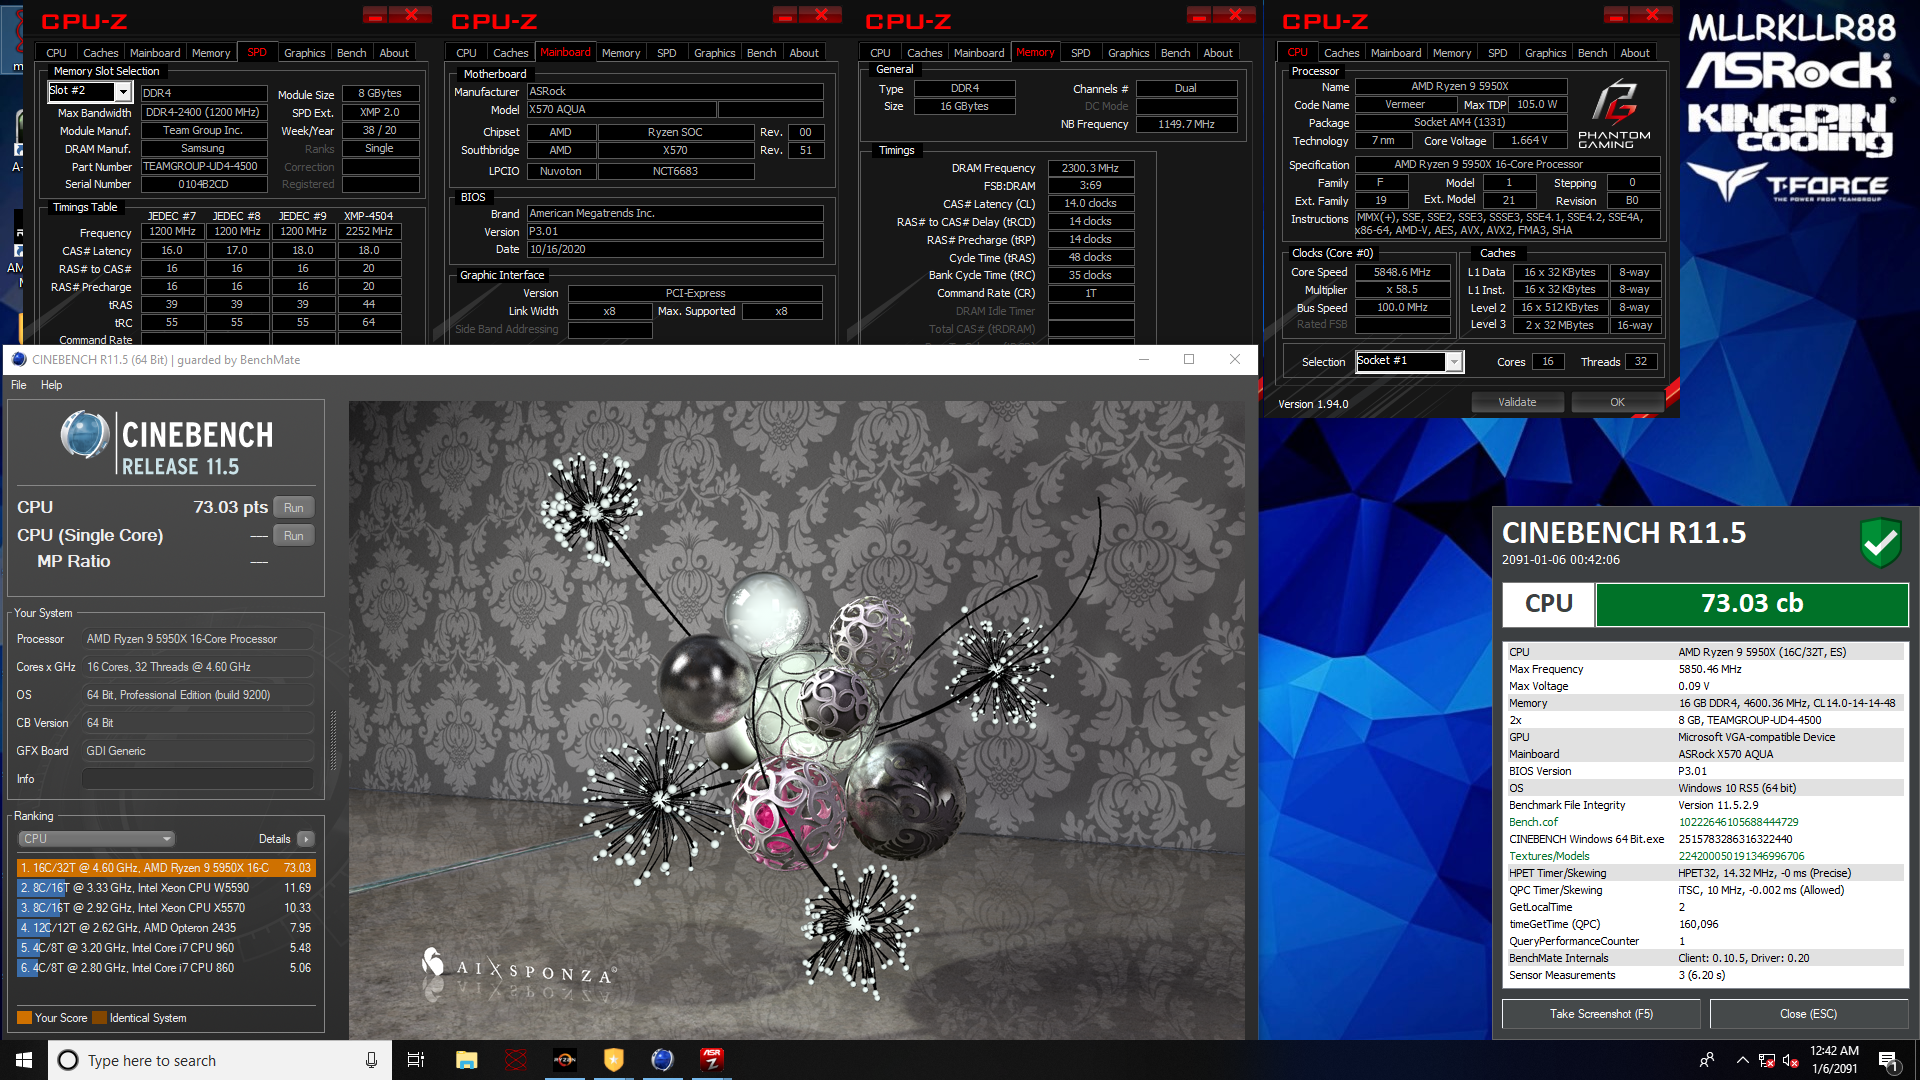Show hidden system tray icons
The image size is (1920, 1080).
pos(1743,1060)
